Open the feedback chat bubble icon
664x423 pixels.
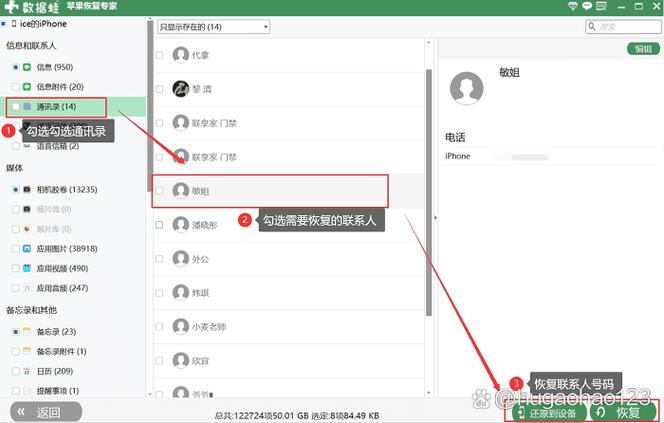coord(587,6)
